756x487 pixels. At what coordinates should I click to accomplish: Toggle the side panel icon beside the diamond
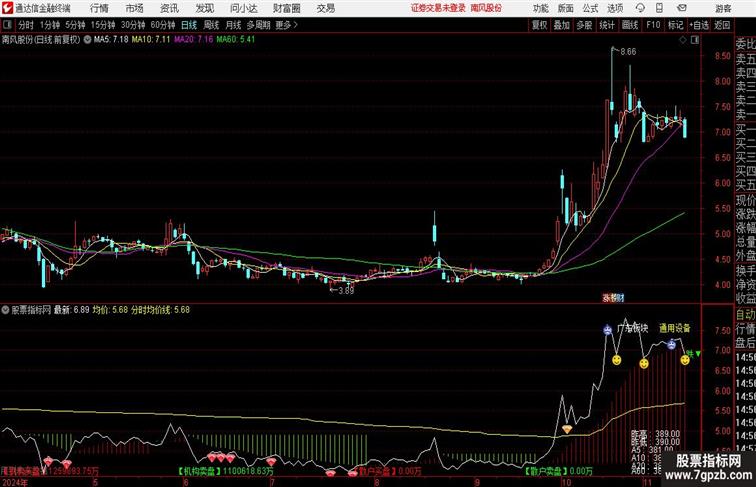click(695, 40)
